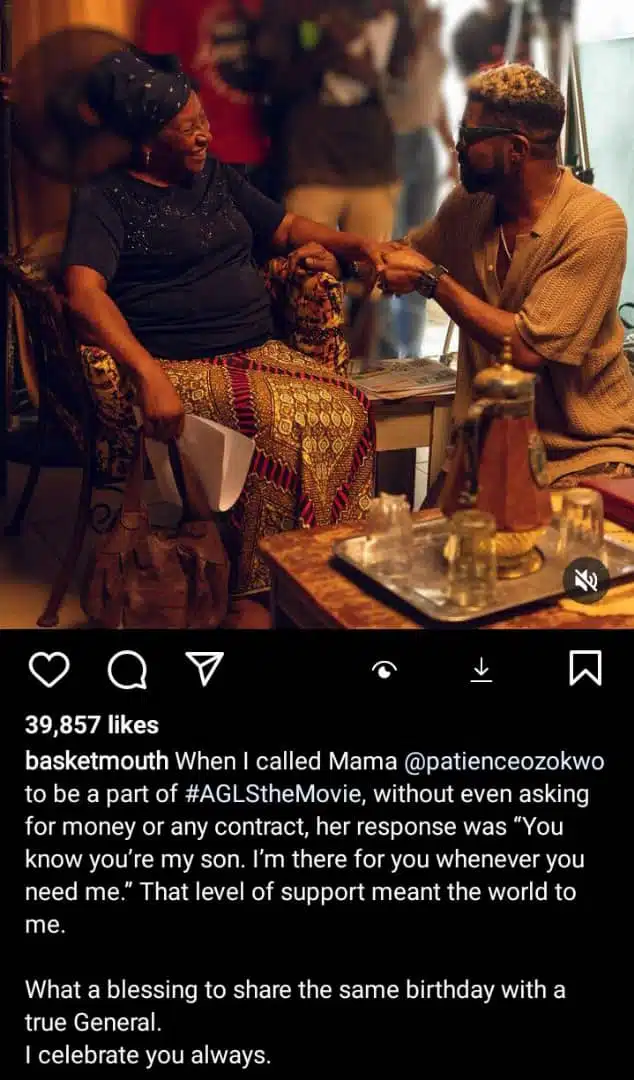The image size is (634, 1080).
Task: Tap the brown handbag on the floor
Action: pos(155,574)
